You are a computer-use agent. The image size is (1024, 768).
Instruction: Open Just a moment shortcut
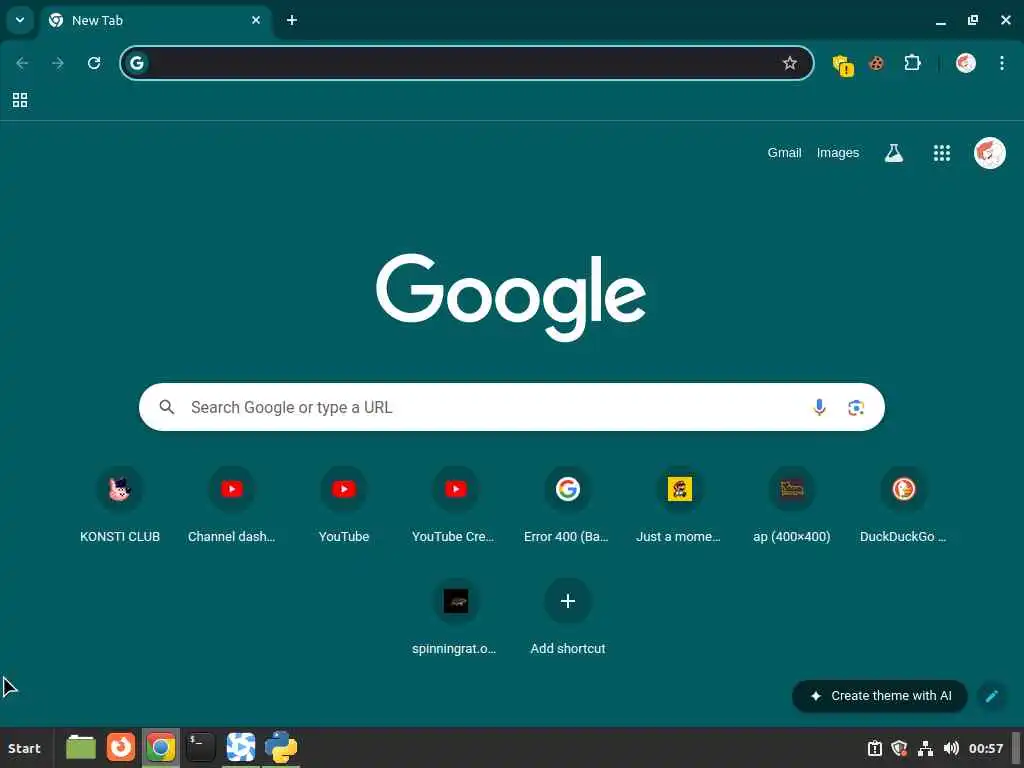click(680, 505)
